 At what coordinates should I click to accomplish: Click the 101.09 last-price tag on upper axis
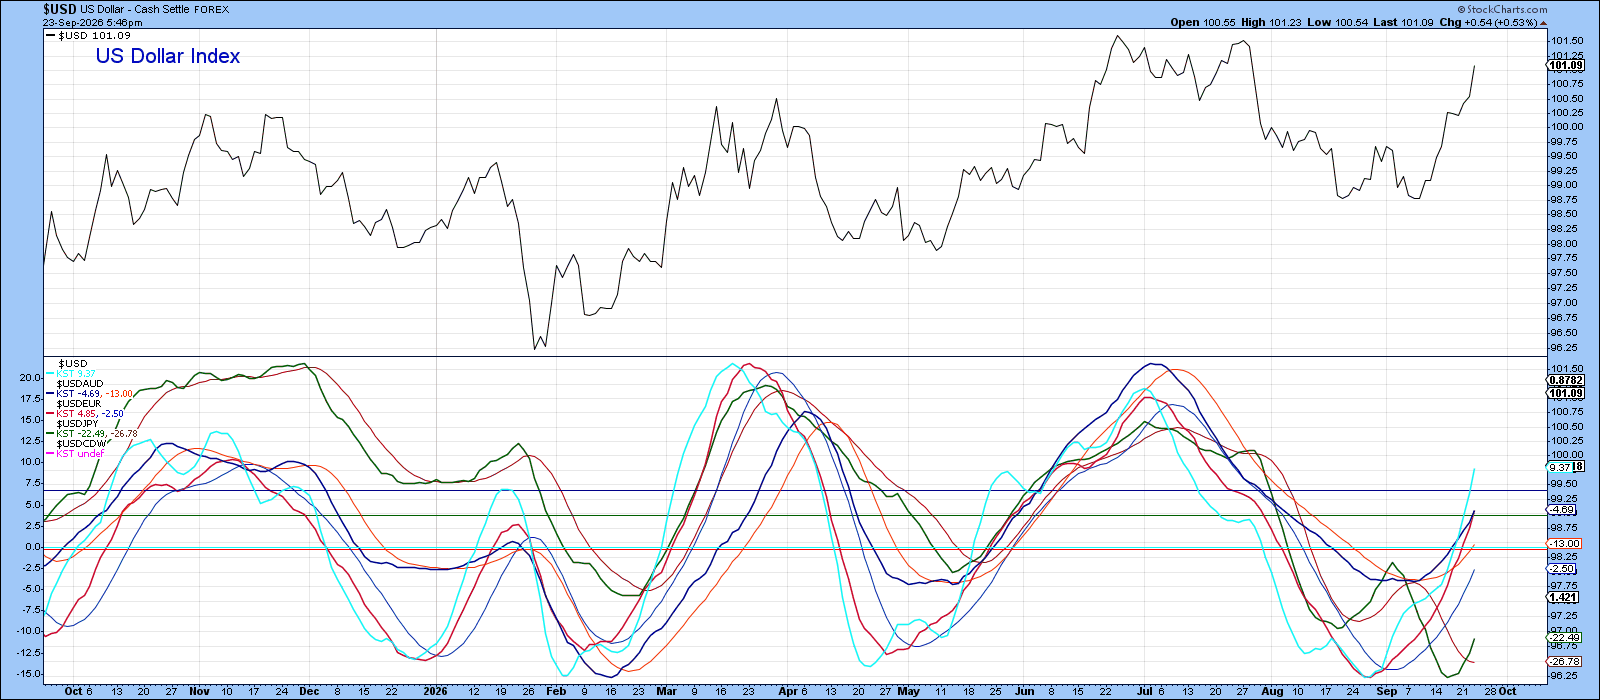tap(1565, 66)
